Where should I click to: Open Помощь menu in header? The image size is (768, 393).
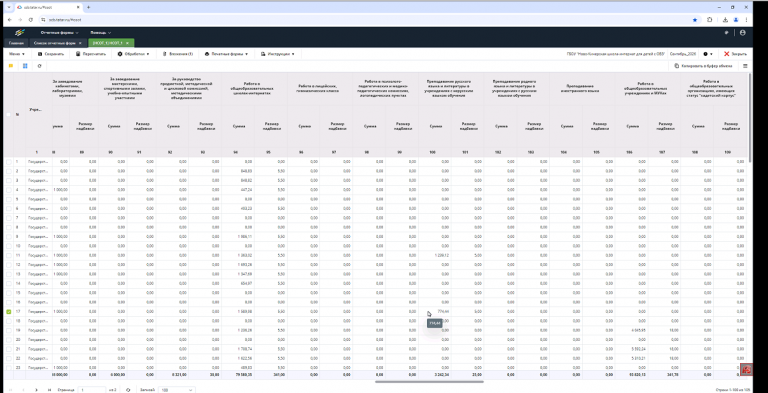100,32
